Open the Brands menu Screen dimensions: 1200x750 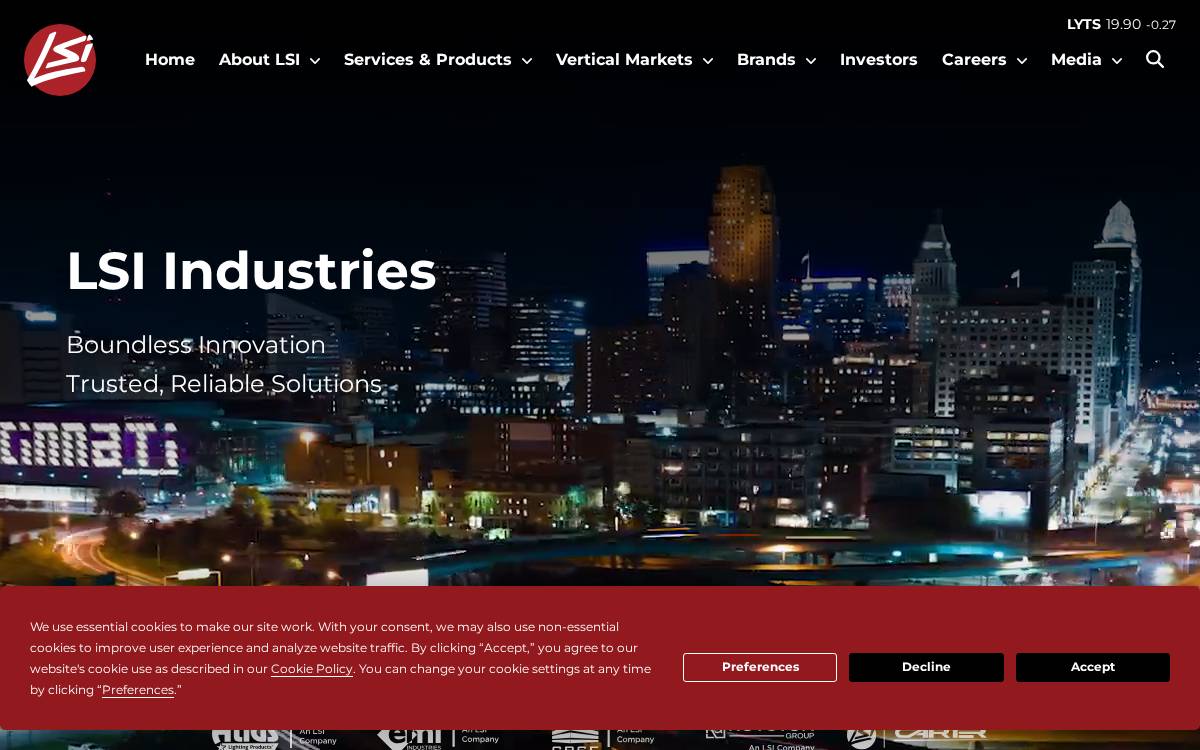pyautogui.click(x=766, y=60)
